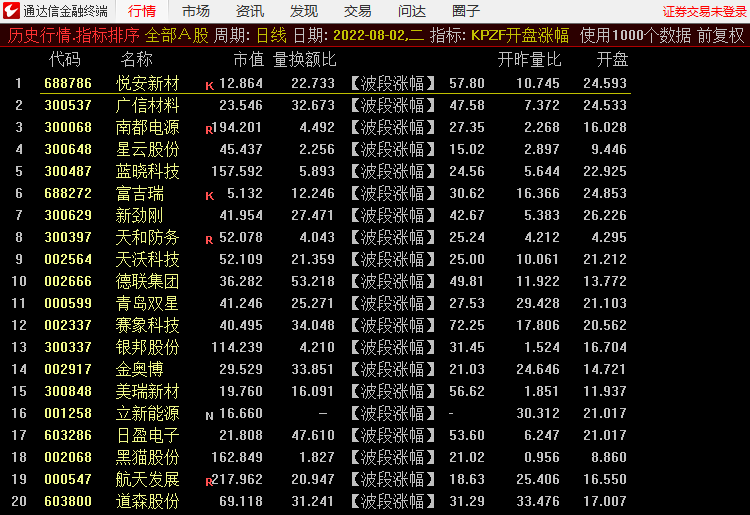Select stock 立新能源

pos(147,413)
